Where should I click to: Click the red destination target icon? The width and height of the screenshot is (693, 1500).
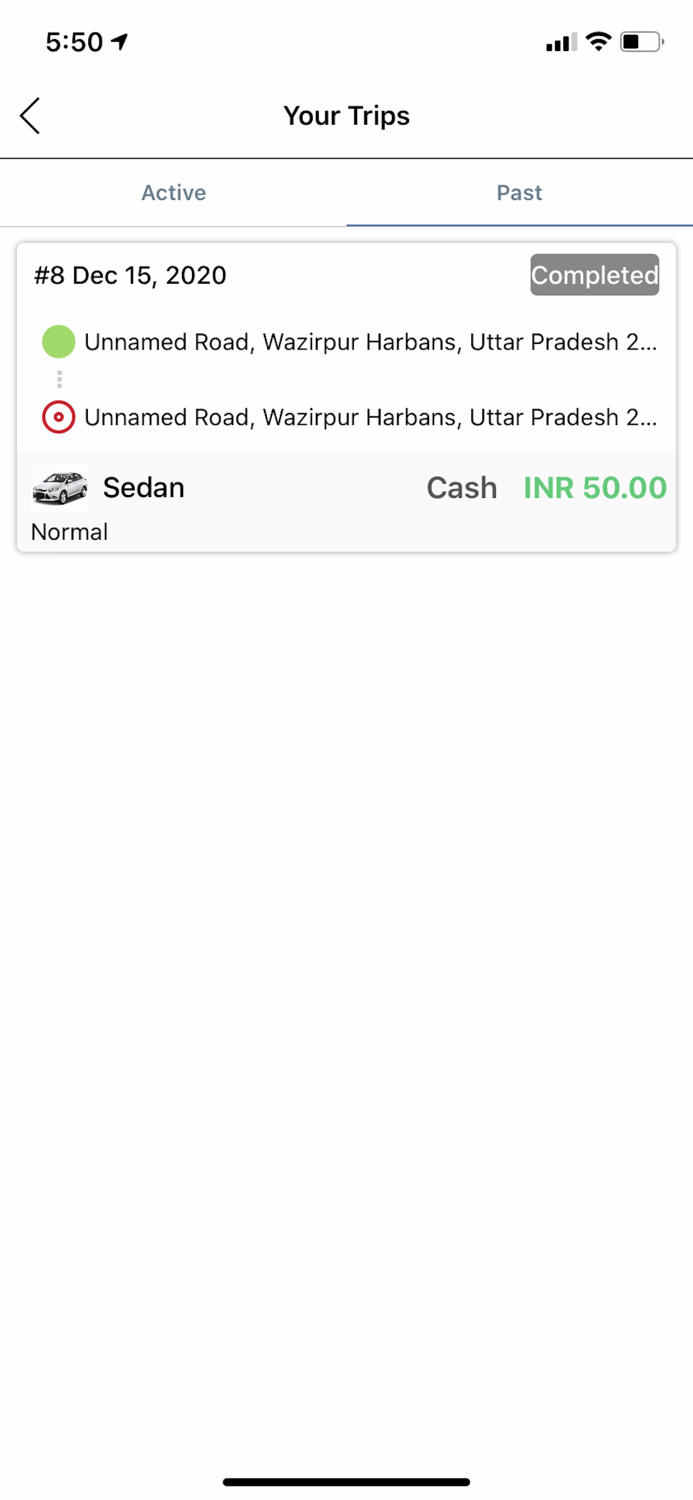(x=59, y=417)
